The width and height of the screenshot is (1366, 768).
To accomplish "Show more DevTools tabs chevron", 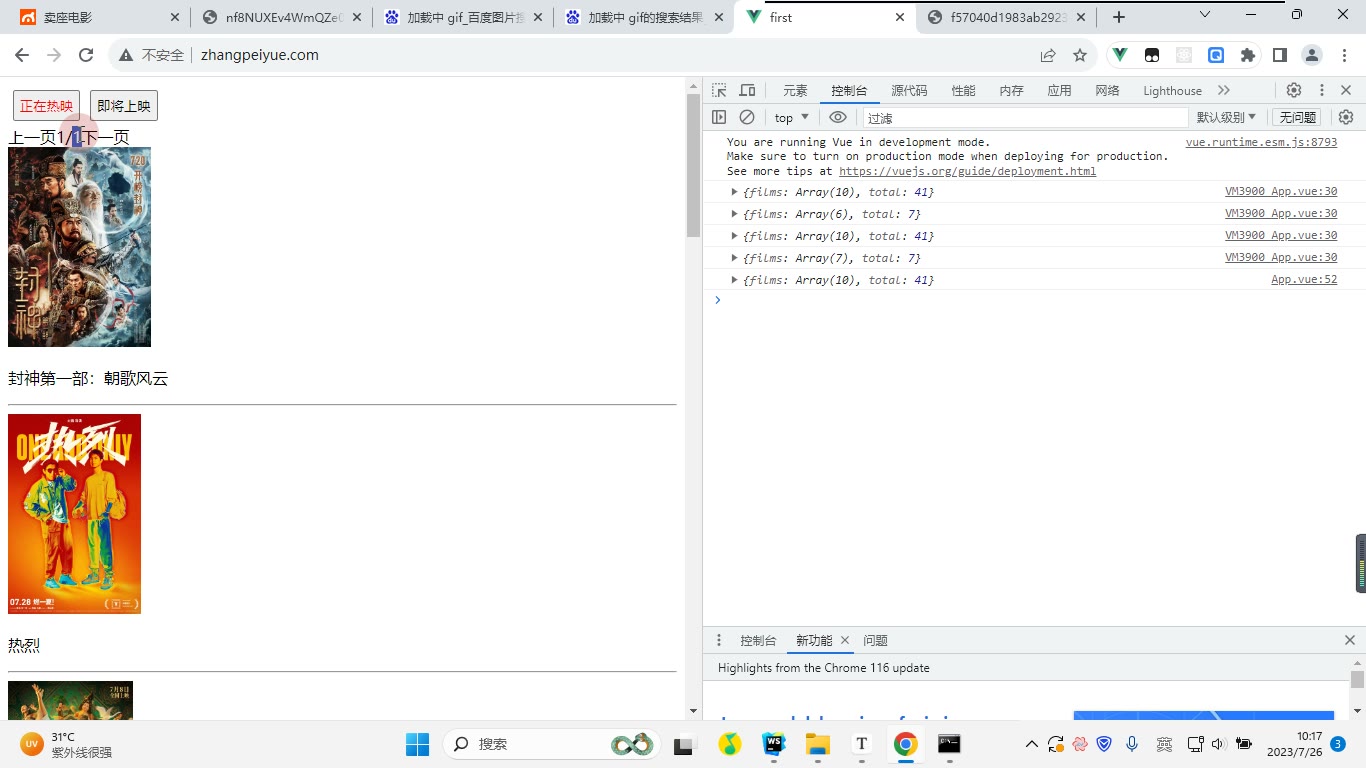I will tap(1224, 90).
